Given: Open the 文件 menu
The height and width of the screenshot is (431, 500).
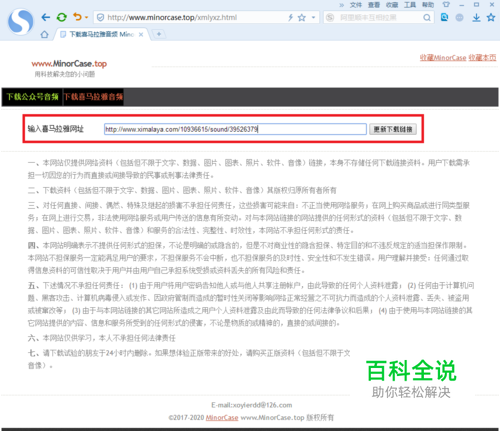Looking at the screenshot, I should (356, 5).
